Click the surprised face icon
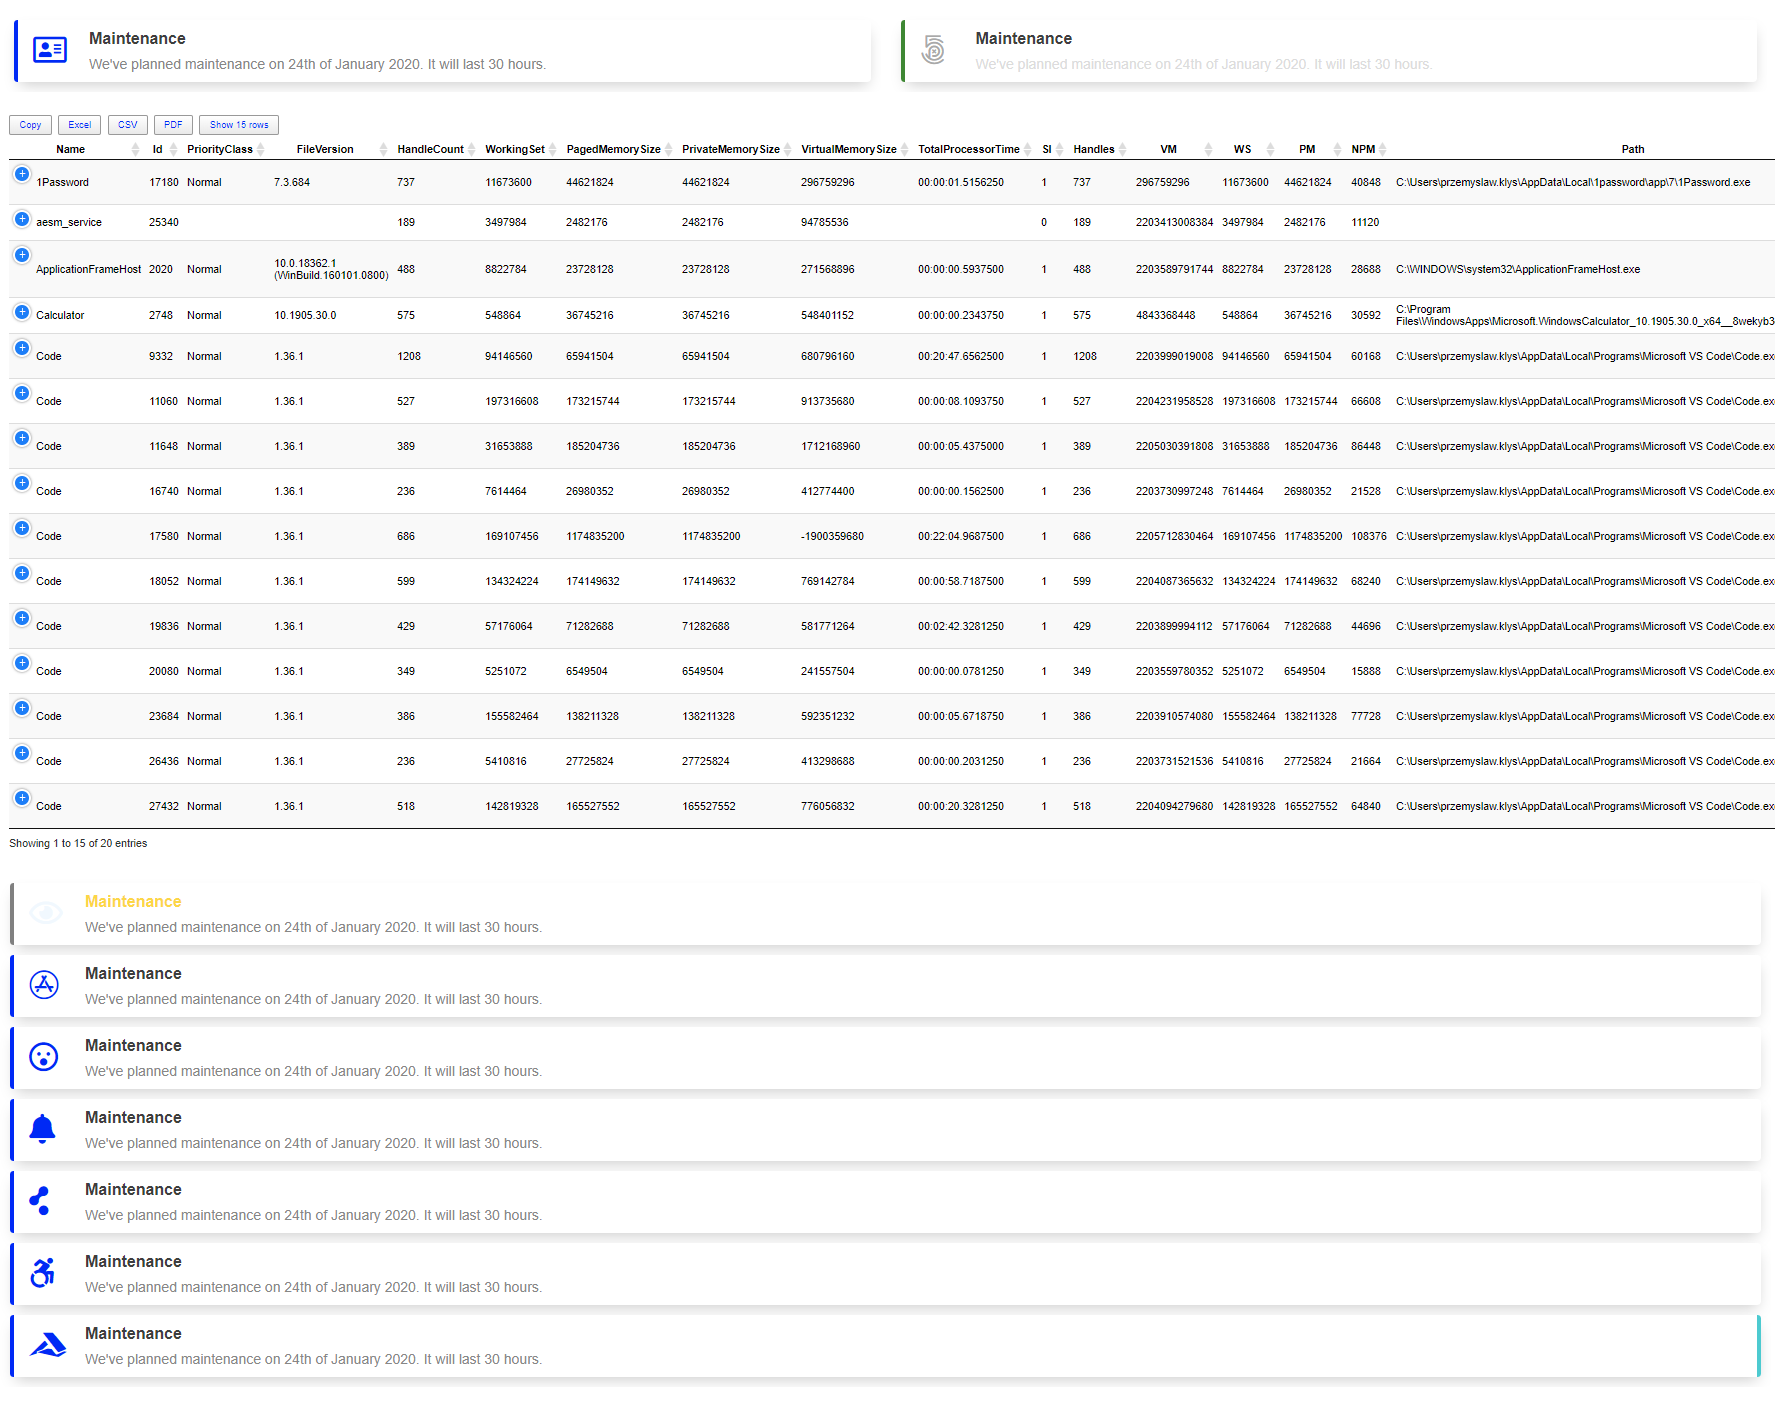 click(44, 1057)
